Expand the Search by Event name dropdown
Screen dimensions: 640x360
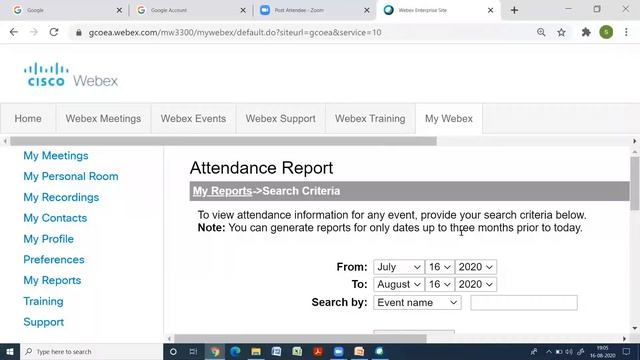(417, 302)
